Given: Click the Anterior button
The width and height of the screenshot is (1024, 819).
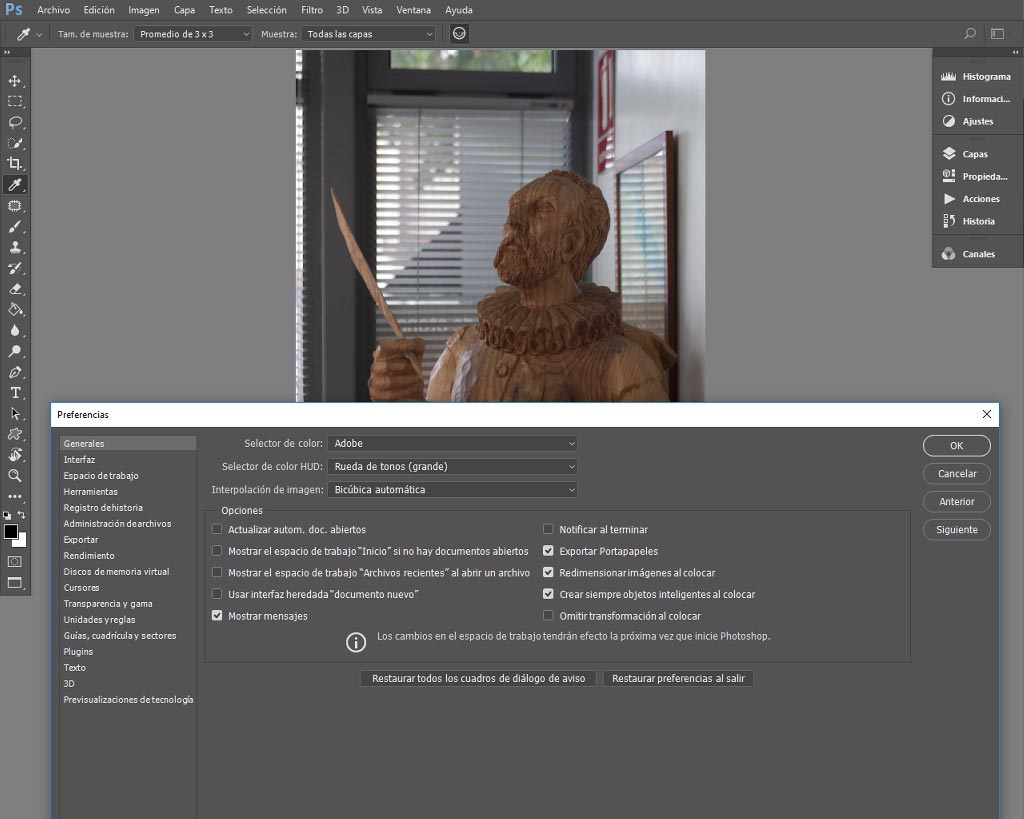Looking at the screenshot, I should [x=957, y=502].
